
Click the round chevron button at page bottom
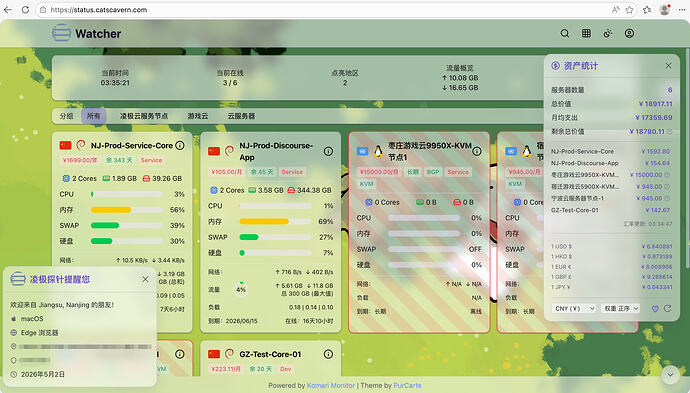click(x=670, y=375)
